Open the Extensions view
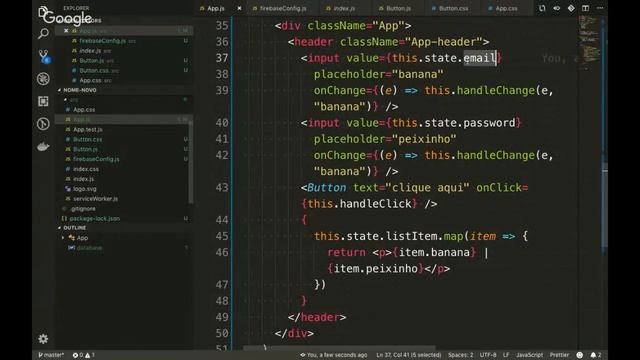Image resolution: width=640 pixels, height=360 pixels. pyautogui.click(x=43, y=101)
